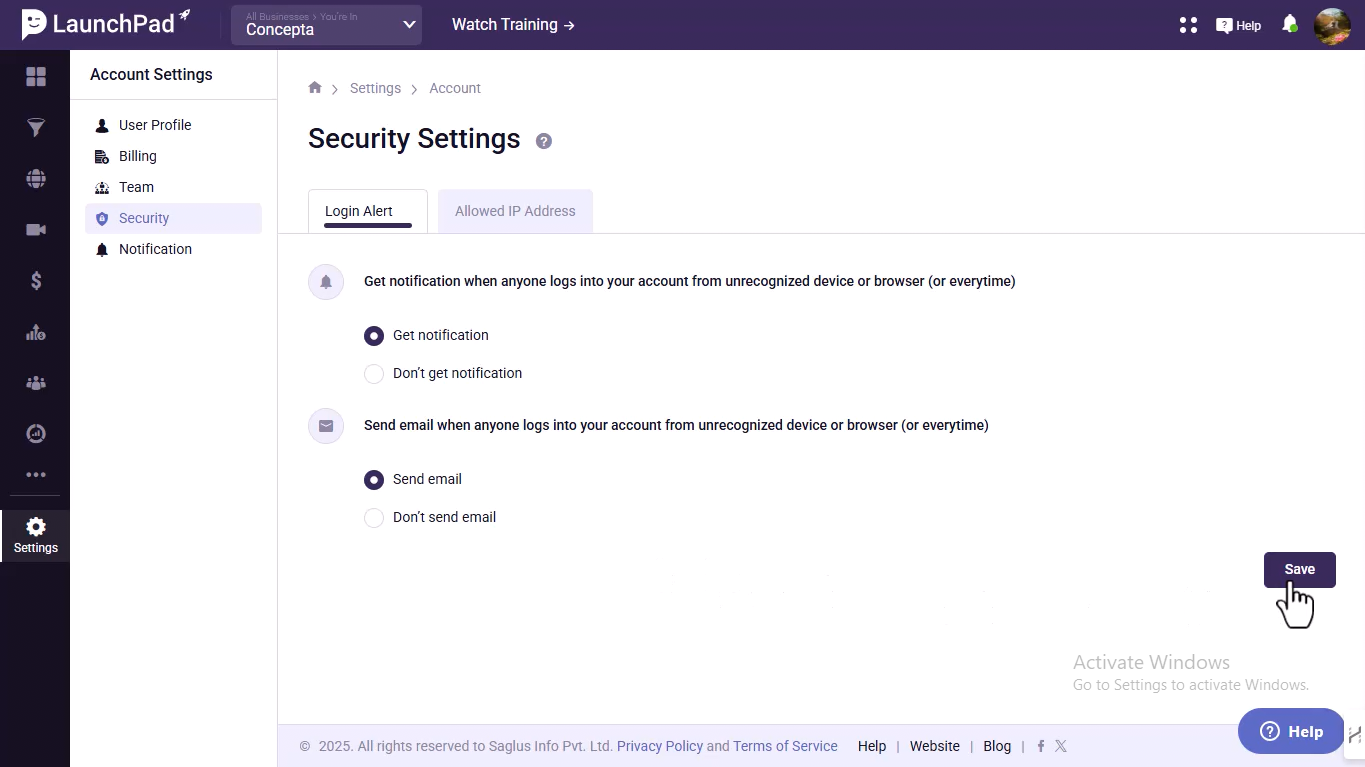The image size is (1365, 767).
Task: Click the footer Website link
Action: coord(935,746)
